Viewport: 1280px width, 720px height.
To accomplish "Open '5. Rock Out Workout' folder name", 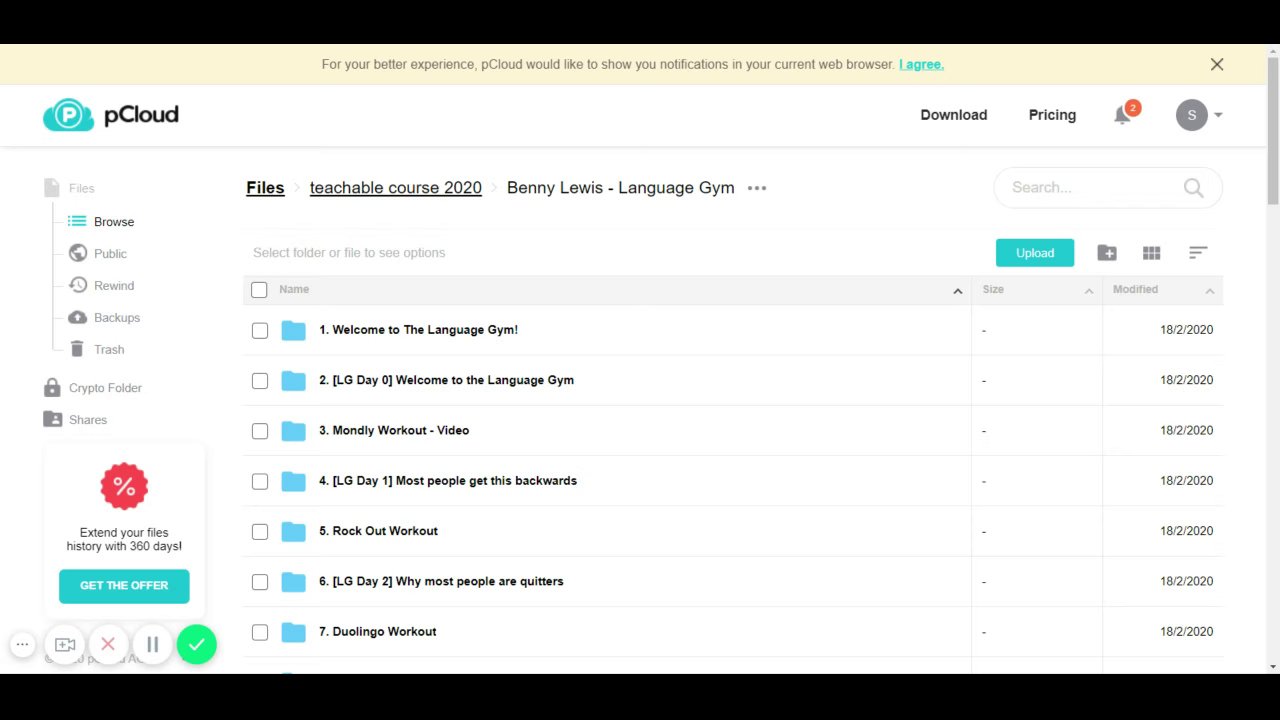I will [378, 531].
